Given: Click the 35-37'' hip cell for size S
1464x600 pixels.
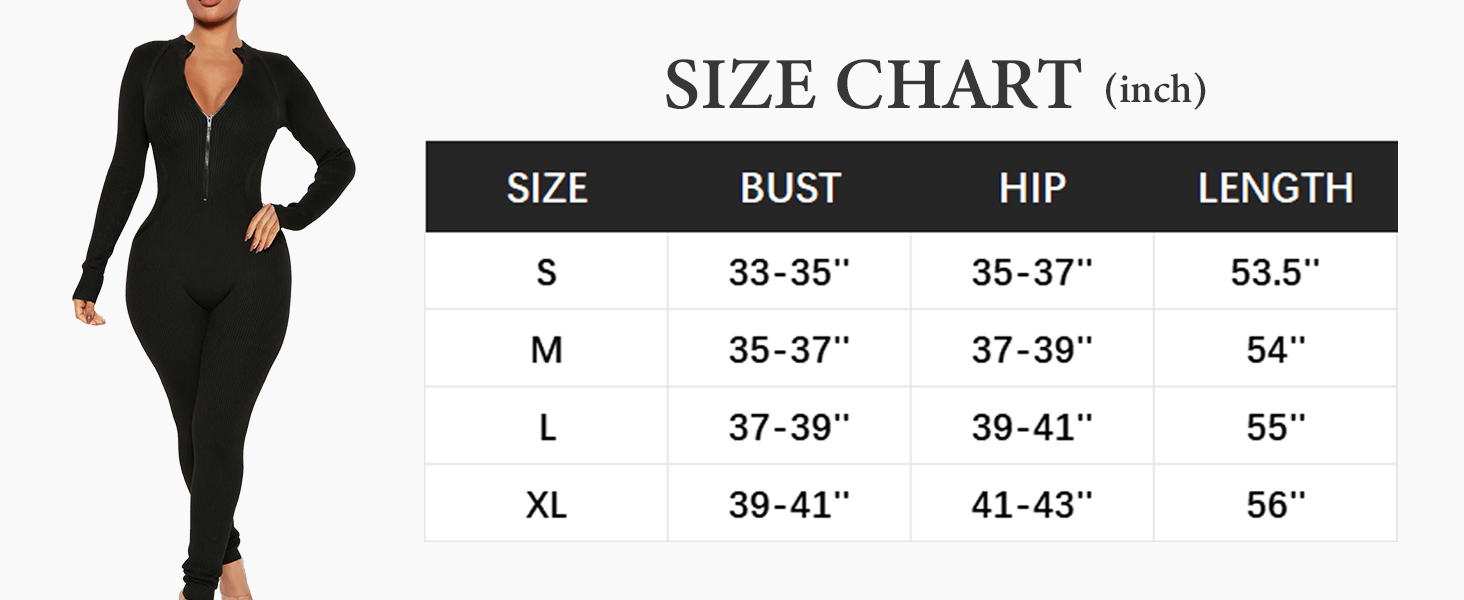Looking at the screenshot, I should click(1032, 272).
